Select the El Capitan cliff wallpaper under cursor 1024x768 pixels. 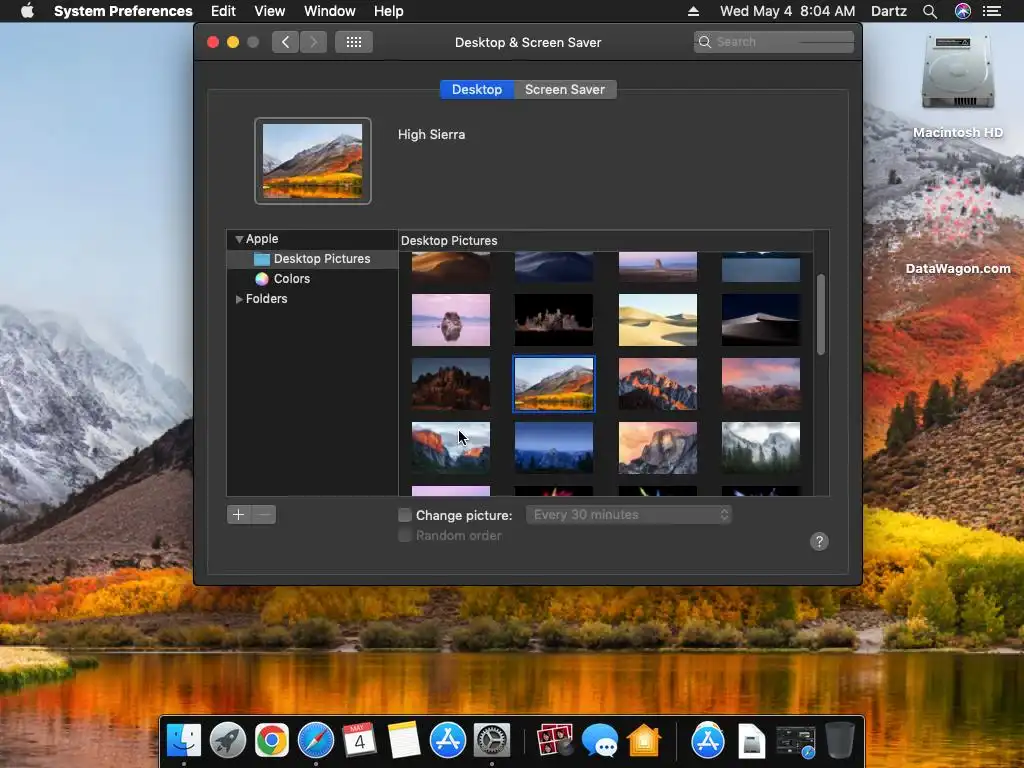(x=451, y=448)
